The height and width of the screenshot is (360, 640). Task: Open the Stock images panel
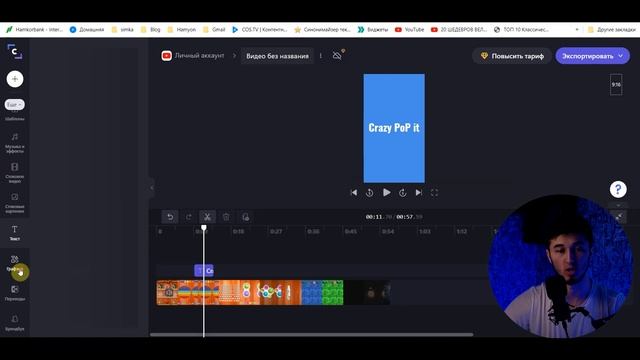15,203
